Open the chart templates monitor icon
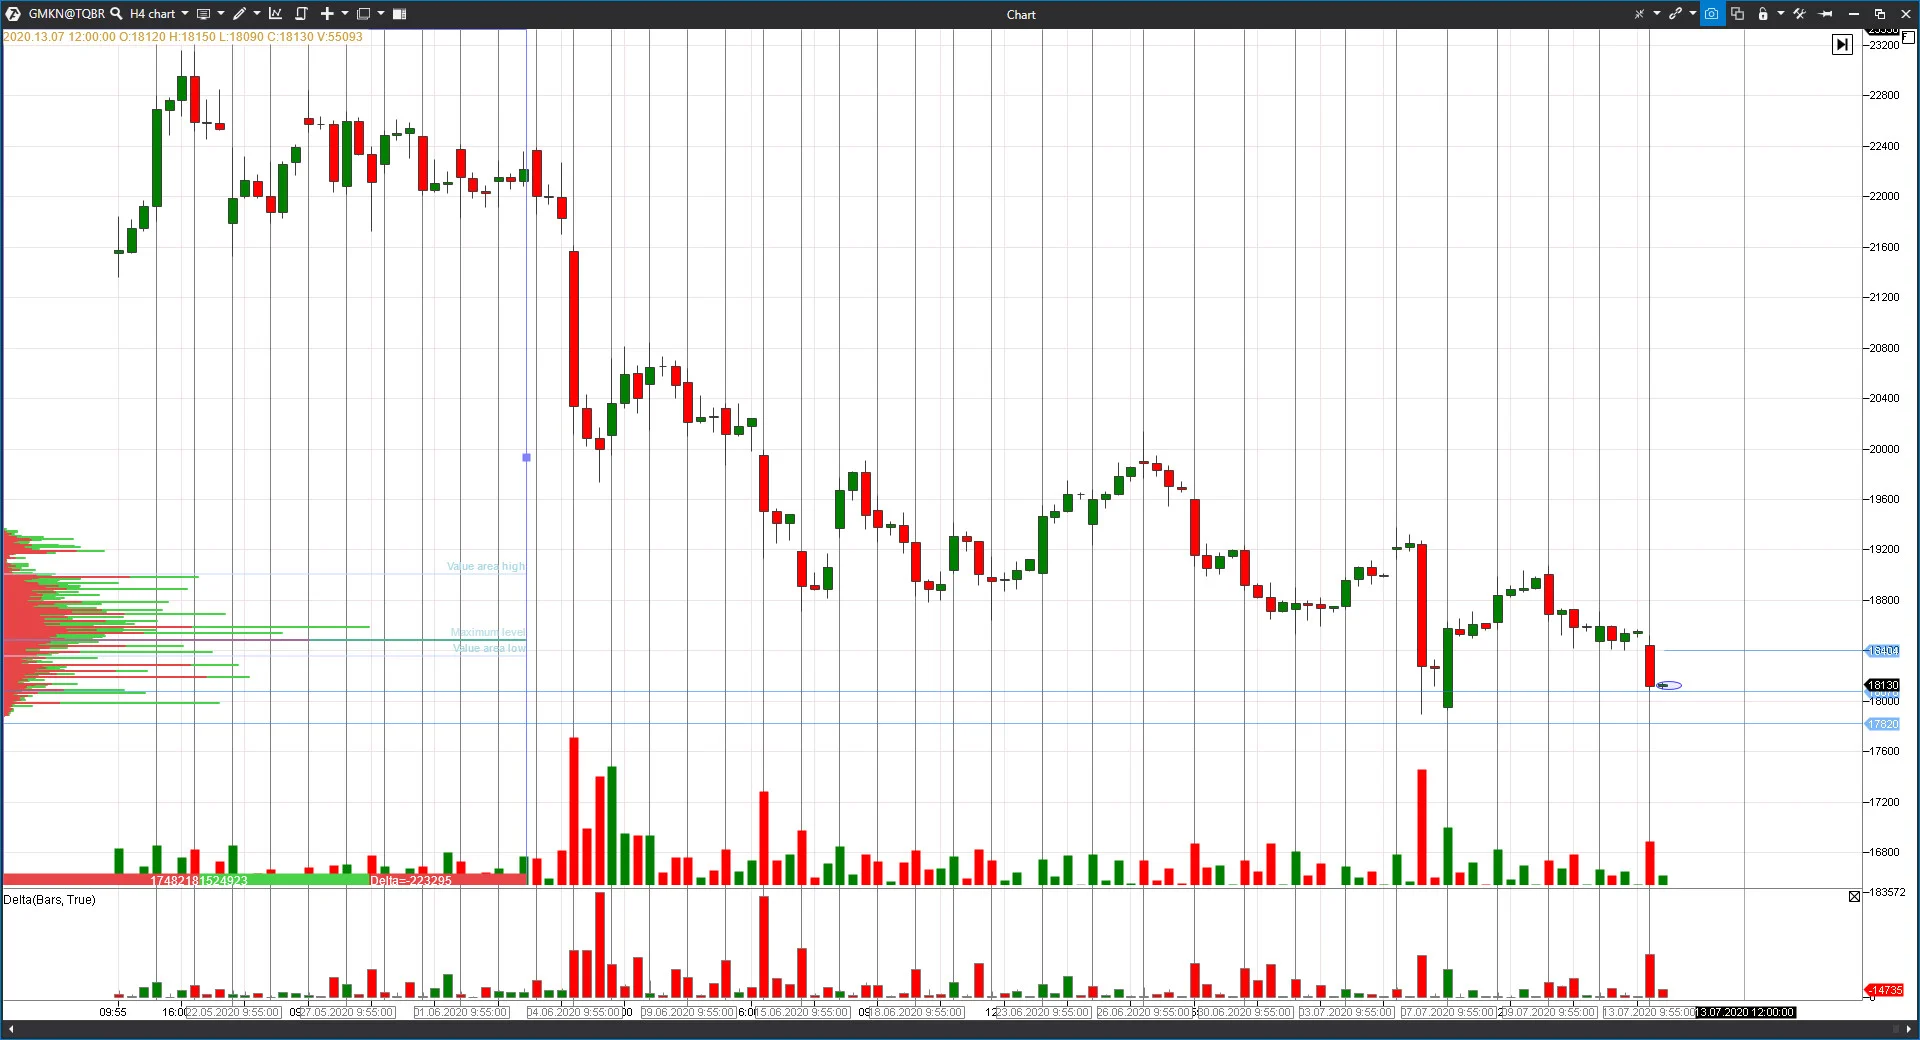The width and height of the screenshot is (1920, 1040). tap(203, 14)
